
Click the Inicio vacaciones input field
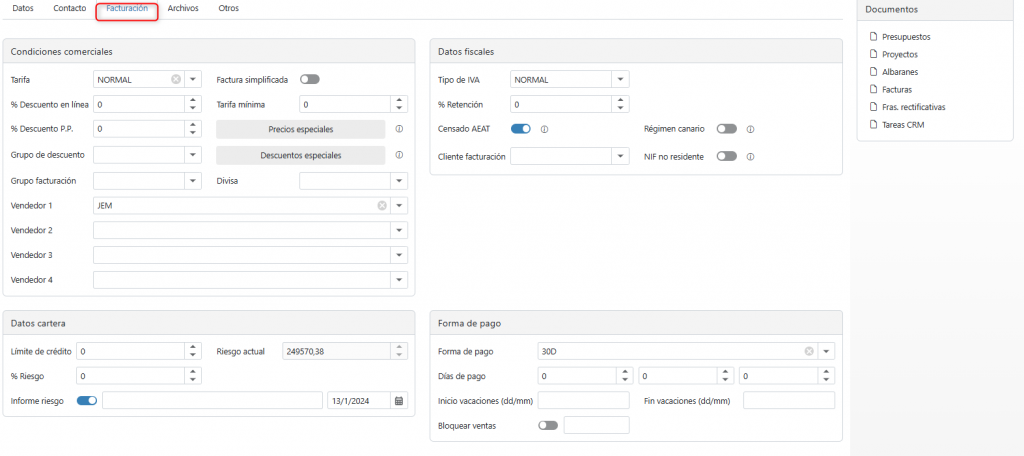click(x=583, y=401)
